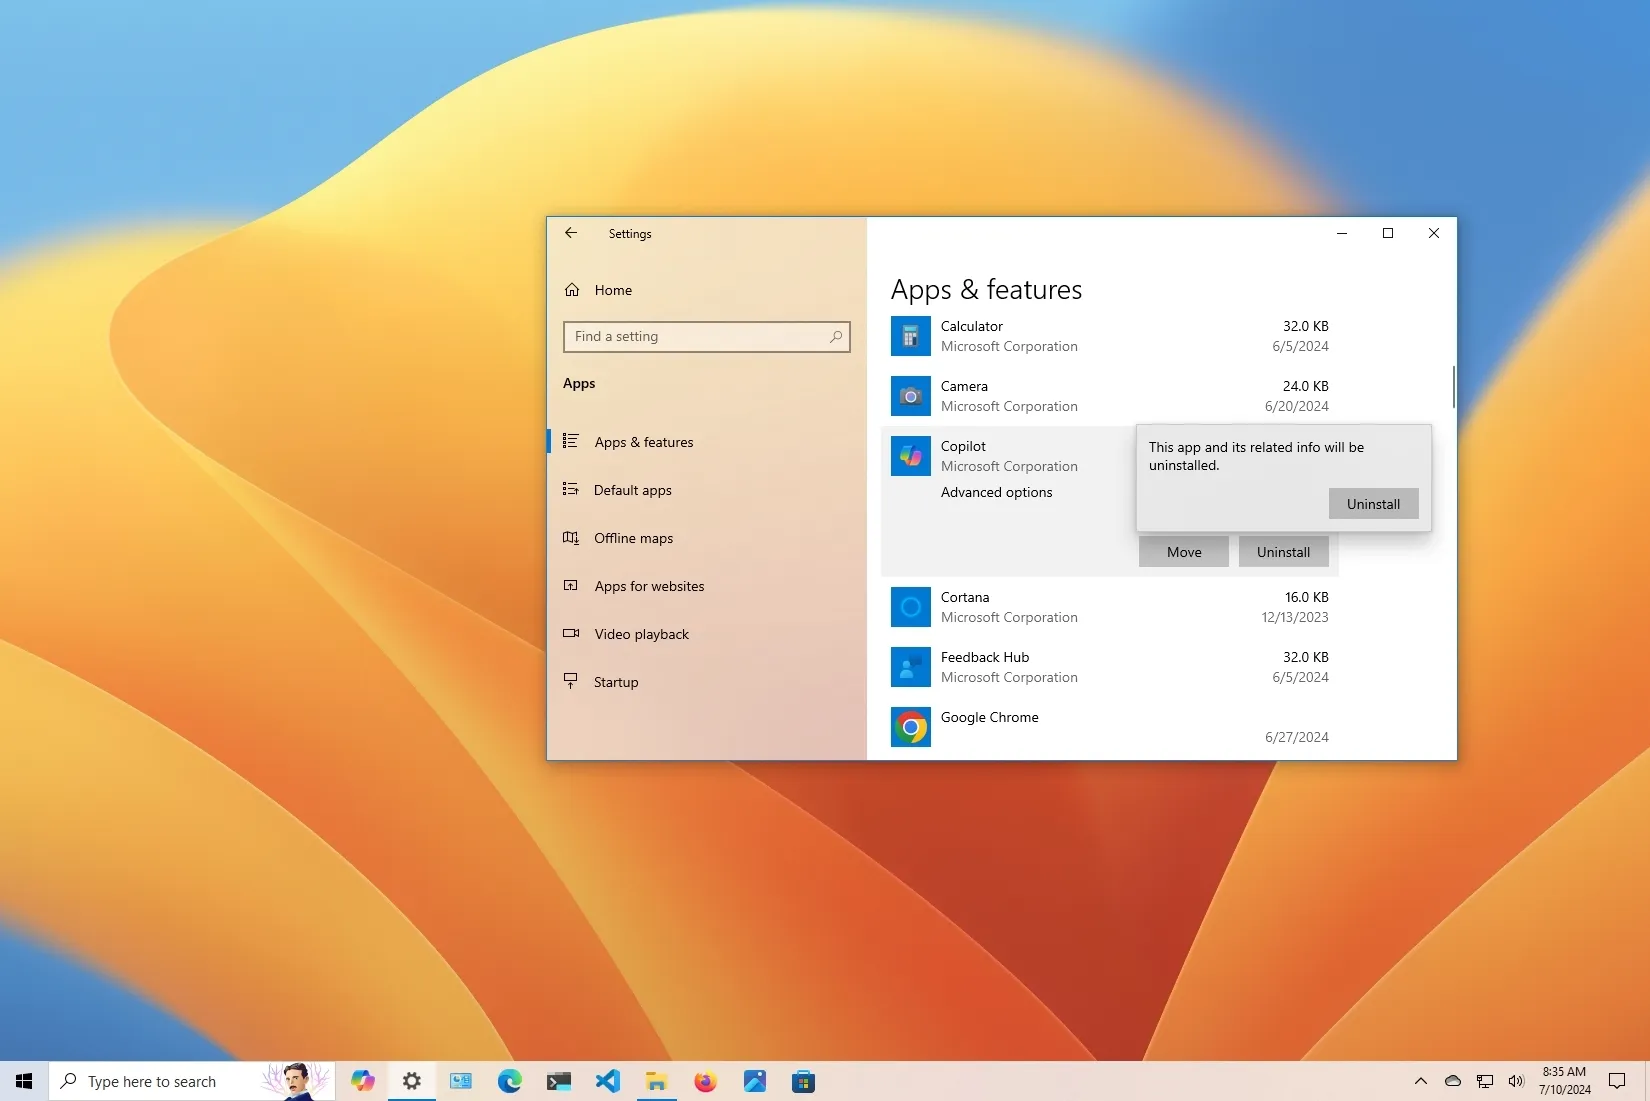The image size is (1650, 1101).
Task: Click the Camera app icon
Action: [910, 396]
